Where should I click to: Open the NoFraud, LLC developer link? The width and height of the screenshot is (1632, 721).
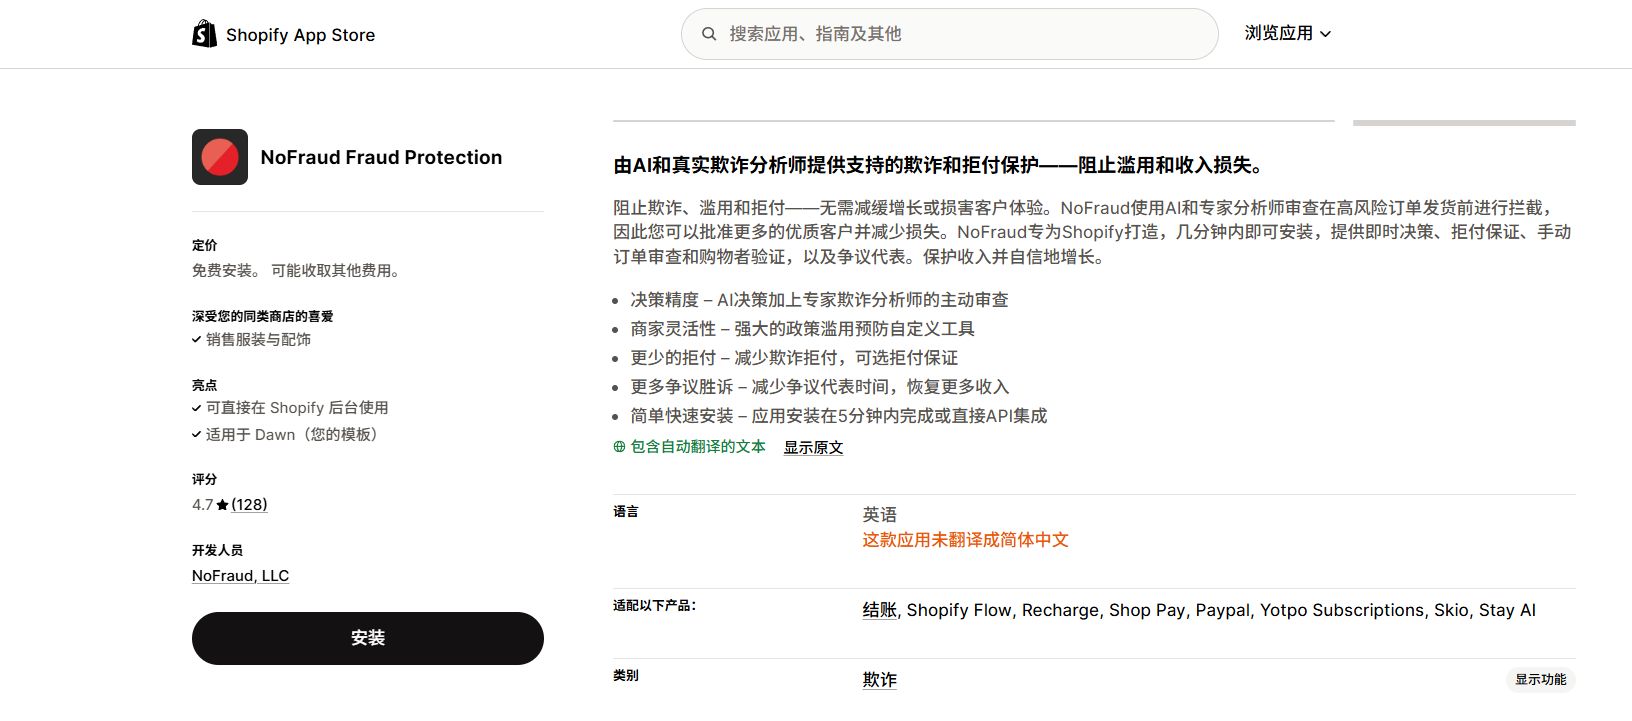240,576
